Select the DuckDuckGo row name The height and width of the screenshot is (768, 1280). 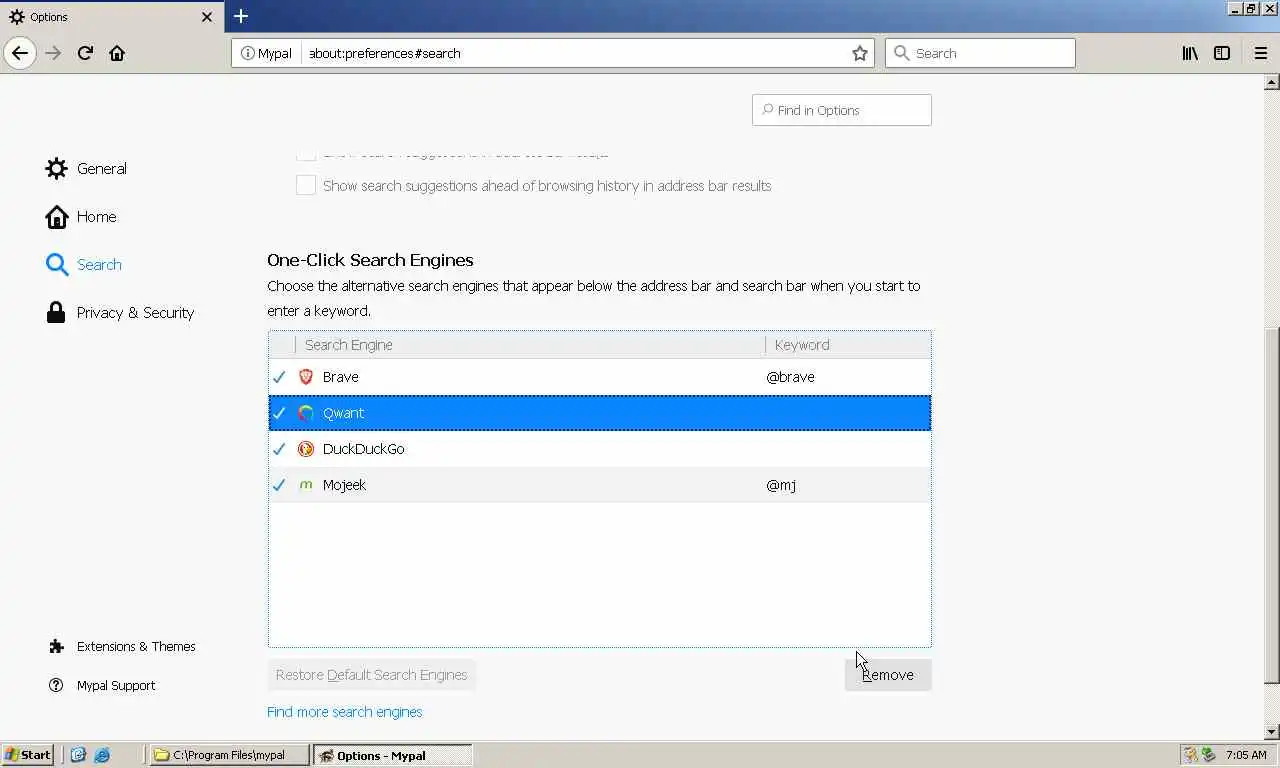364,449
